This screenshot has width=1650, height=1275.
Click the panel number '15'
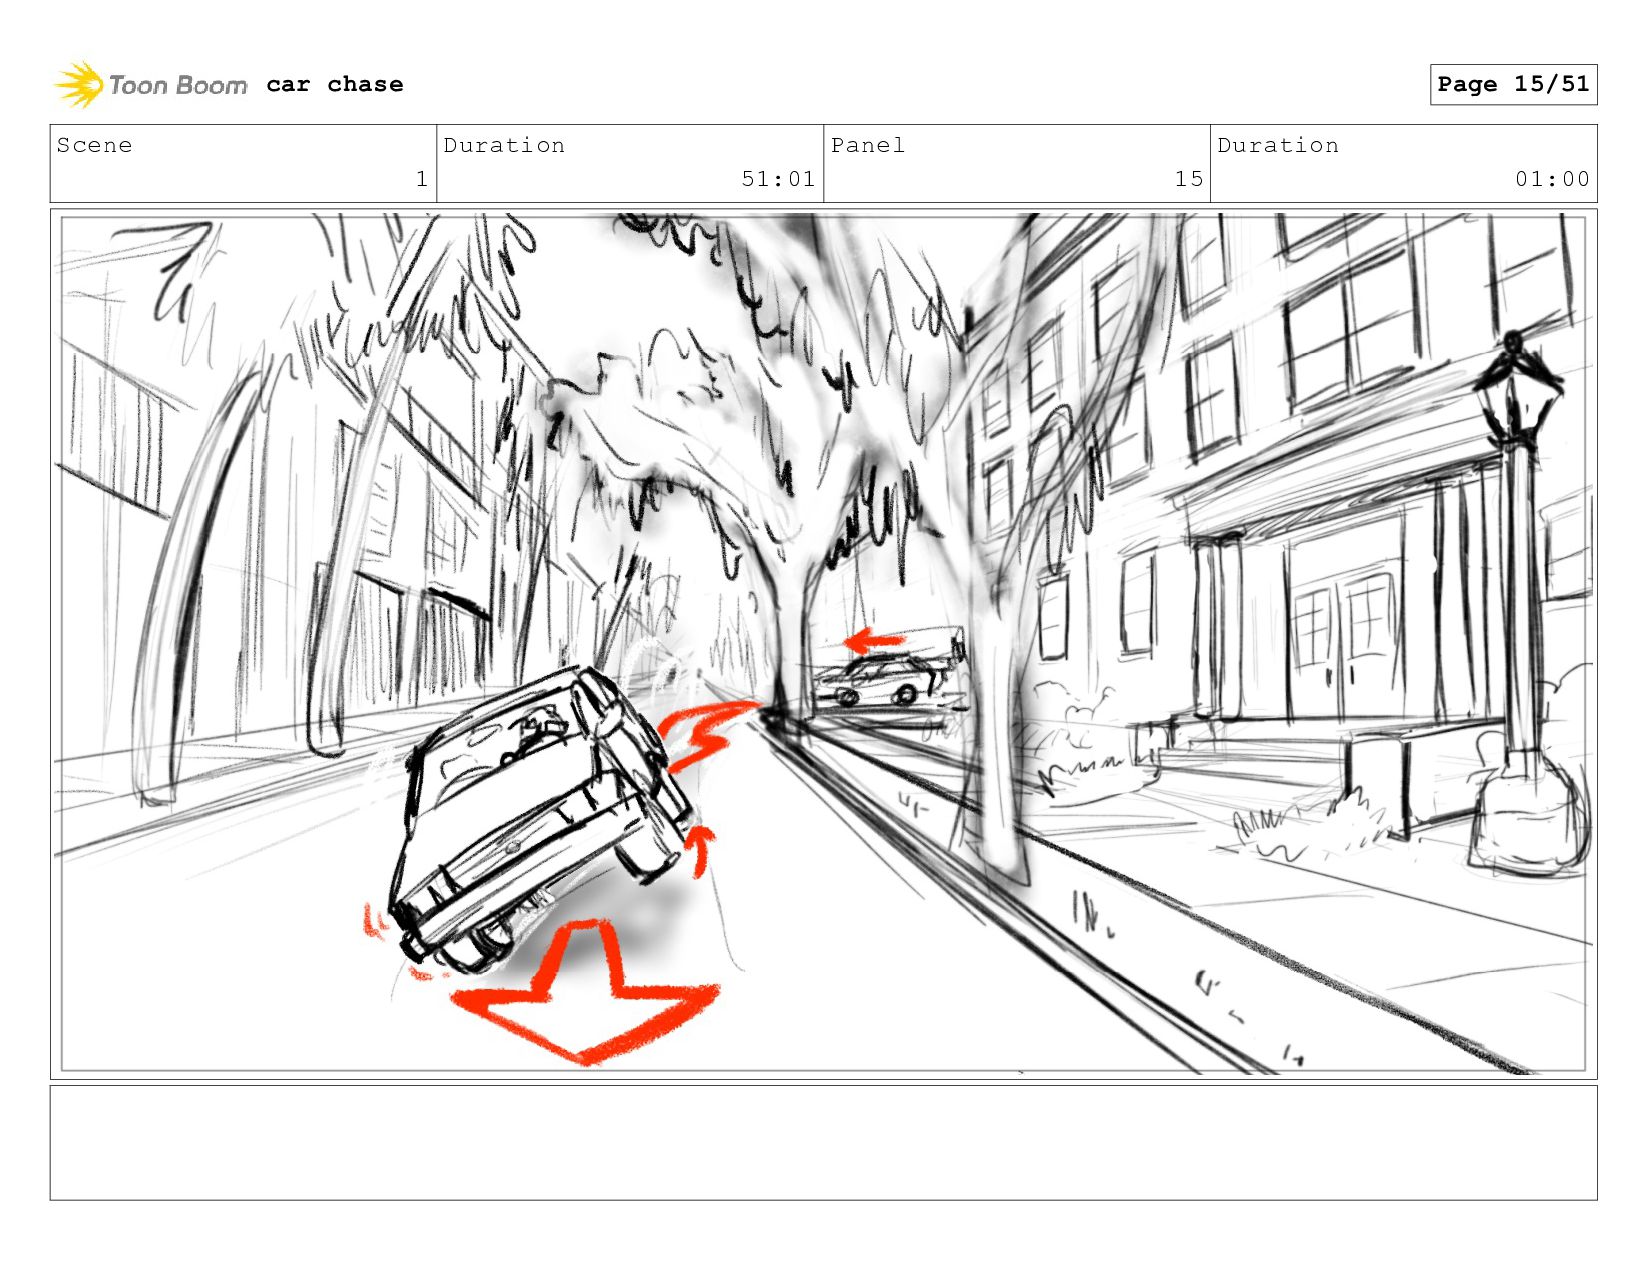tap(1189, 179)
